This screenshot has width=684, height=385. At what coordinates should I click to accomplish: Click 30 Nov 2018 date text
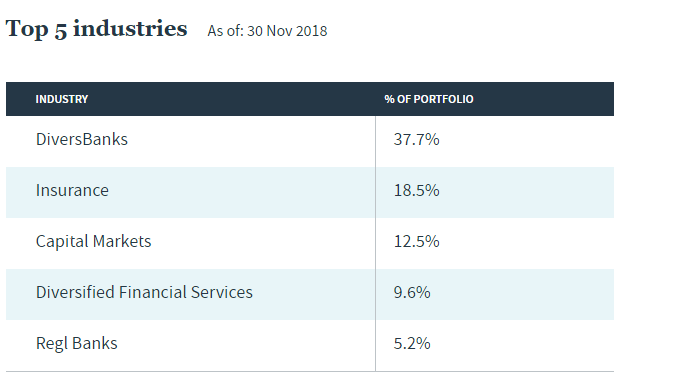coord(287,31)
